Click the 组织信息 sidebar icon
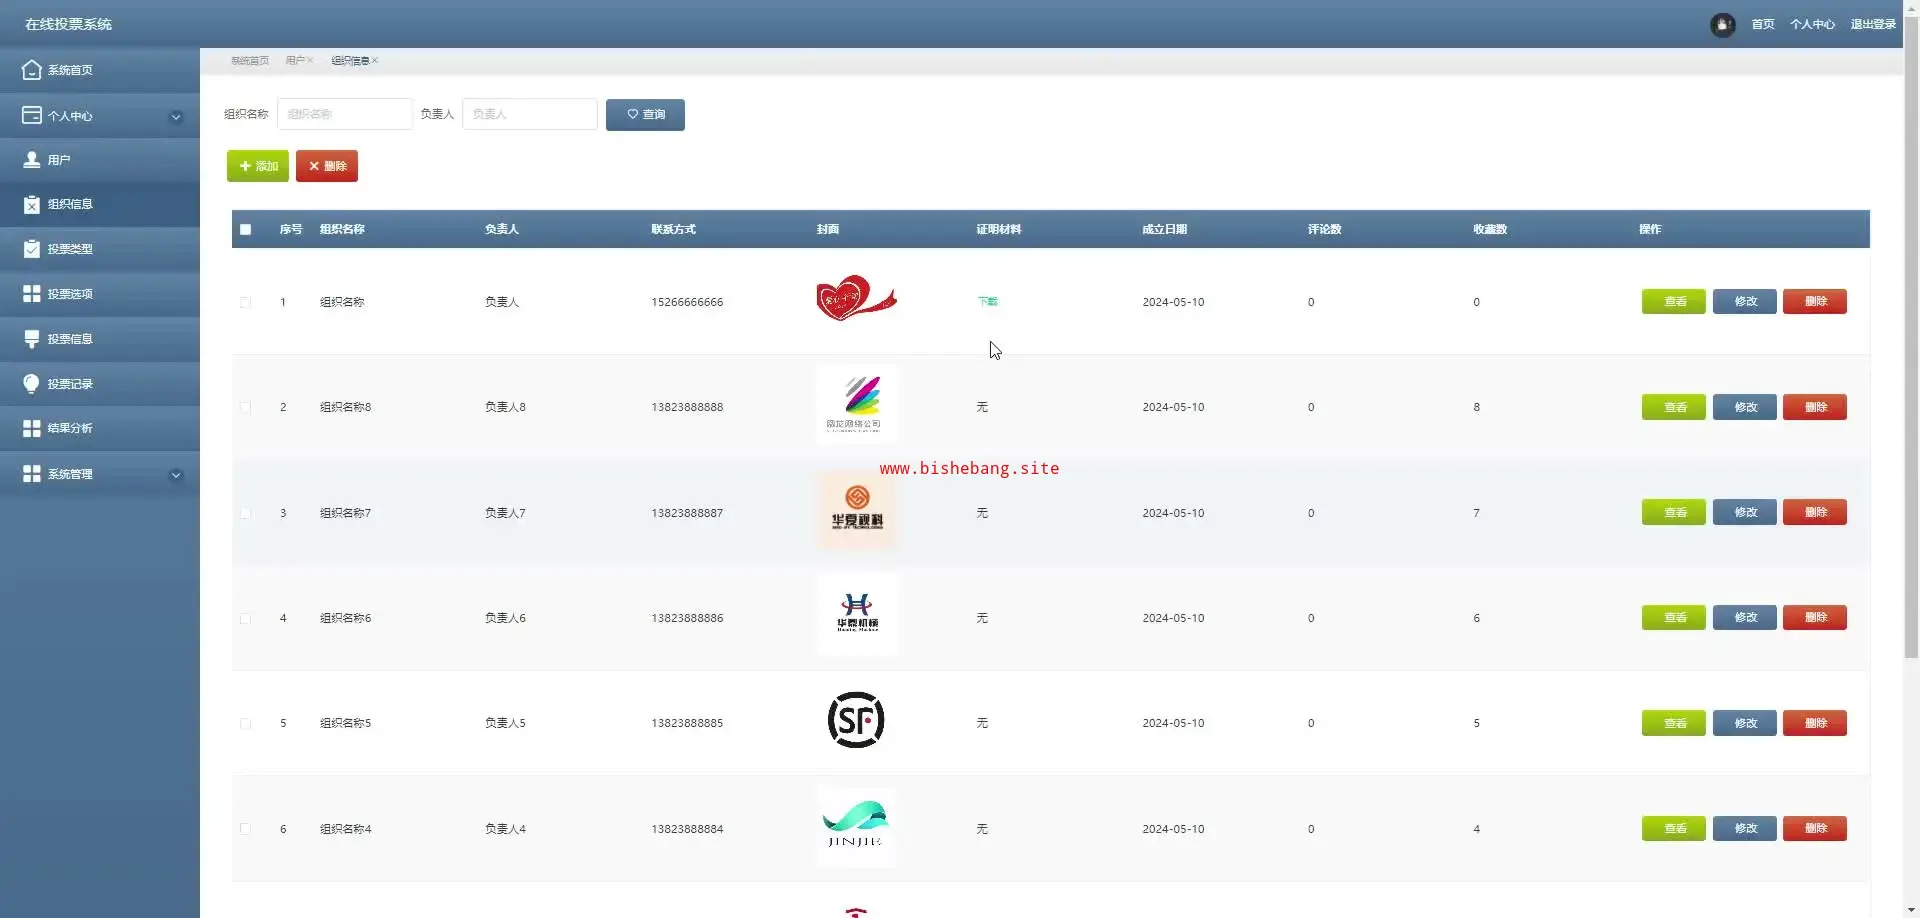Viewport: 1920px width, 918px height. 32,204
